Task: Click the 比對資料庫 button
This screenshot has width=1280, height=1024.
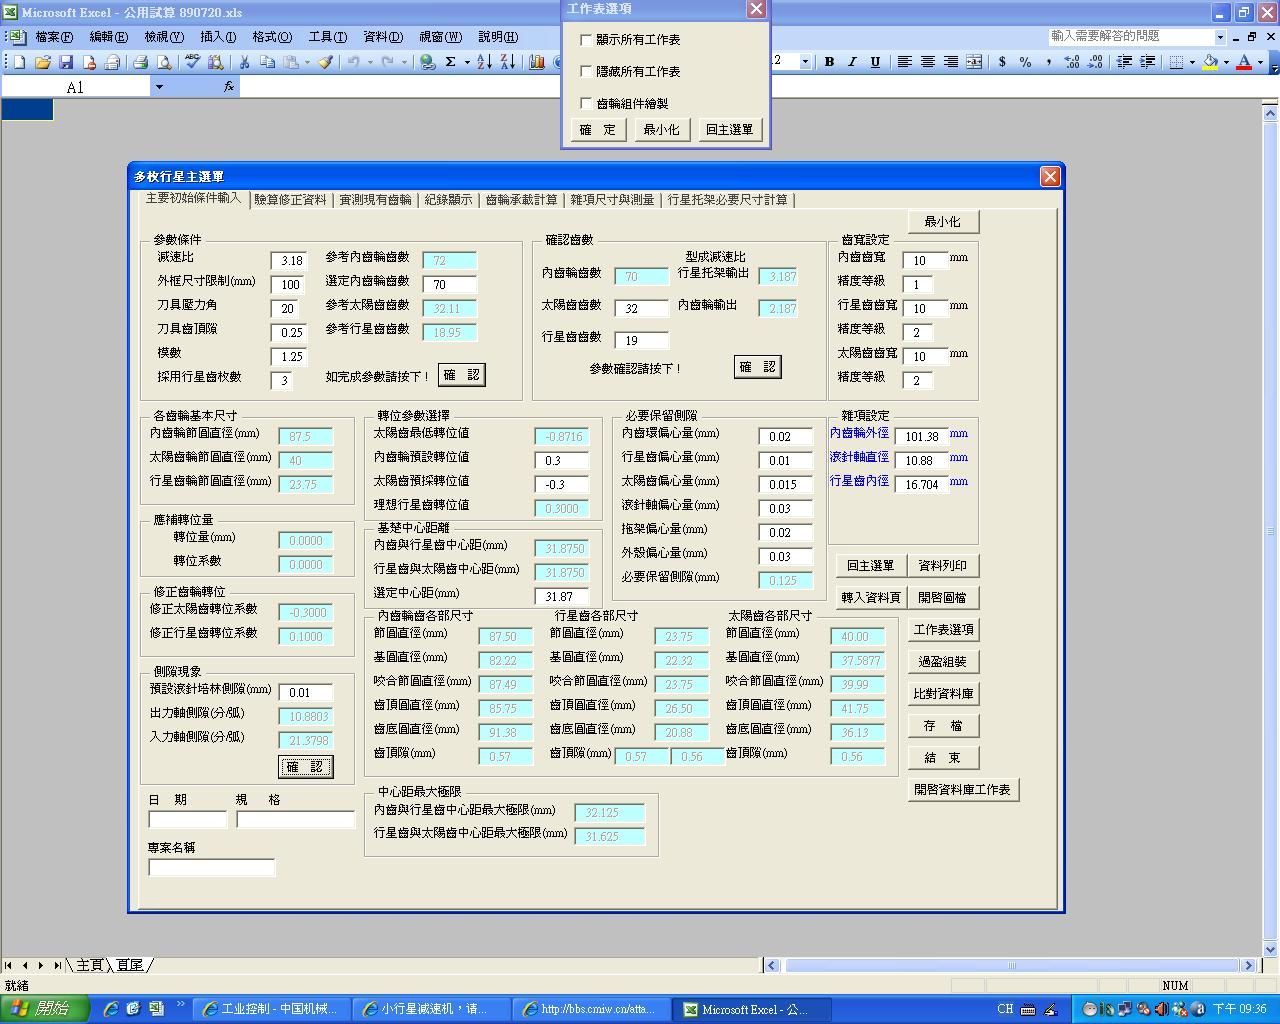Action: pyautogui.click(x=943, y=694)
